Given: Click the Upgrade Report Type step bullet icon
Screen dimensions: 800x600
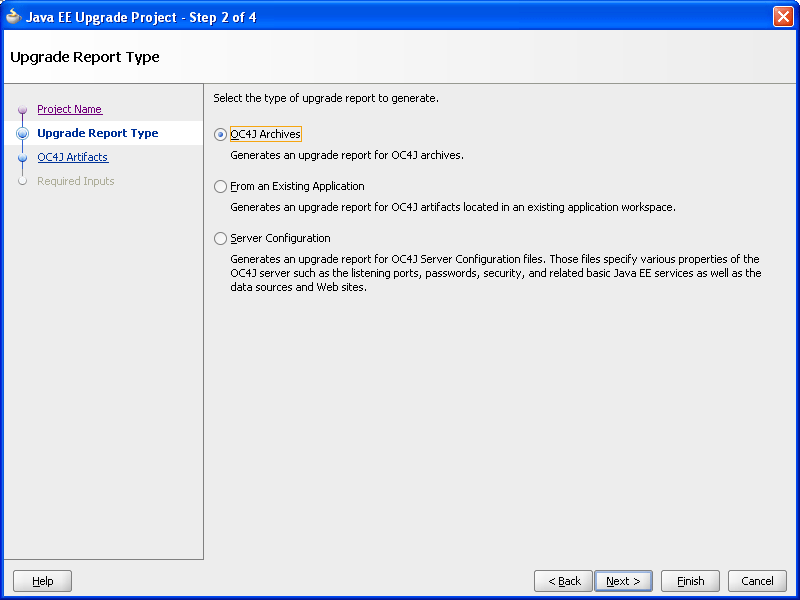Looking at the screenshot, I should tap(22, 133).
